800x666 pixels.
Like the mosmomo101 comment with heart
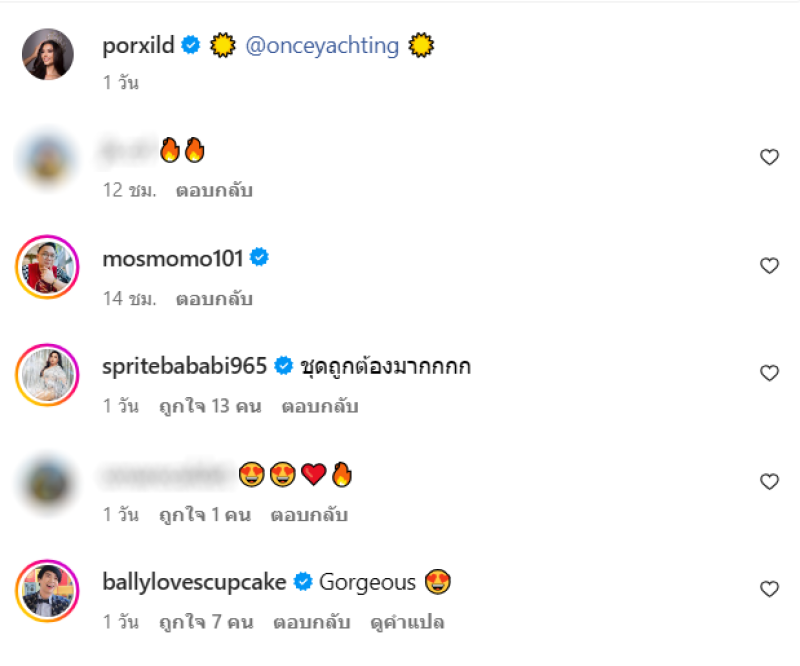tap(769, 265)
